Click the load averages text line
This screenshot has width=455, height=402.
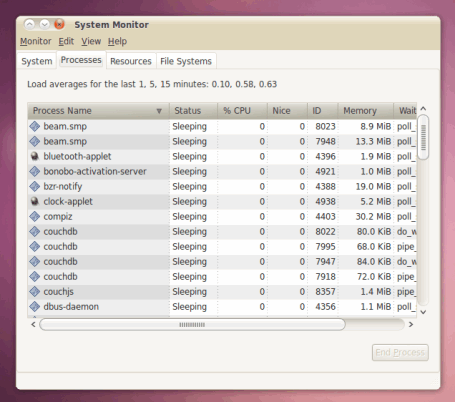[152, 84]
